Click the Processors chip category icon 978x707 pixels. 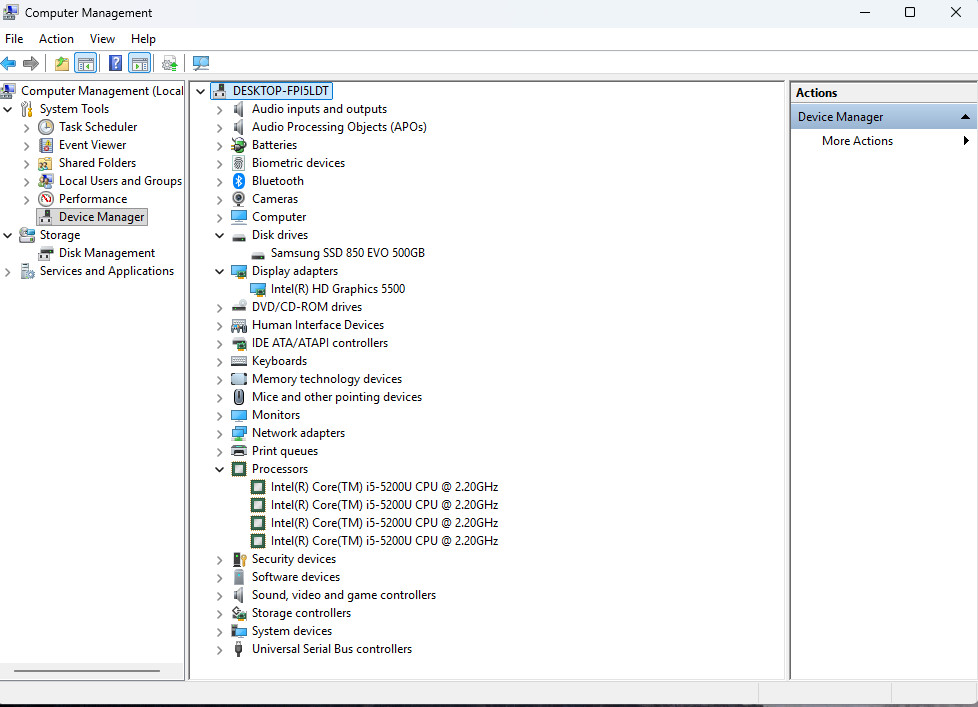[x=239, y=469]
